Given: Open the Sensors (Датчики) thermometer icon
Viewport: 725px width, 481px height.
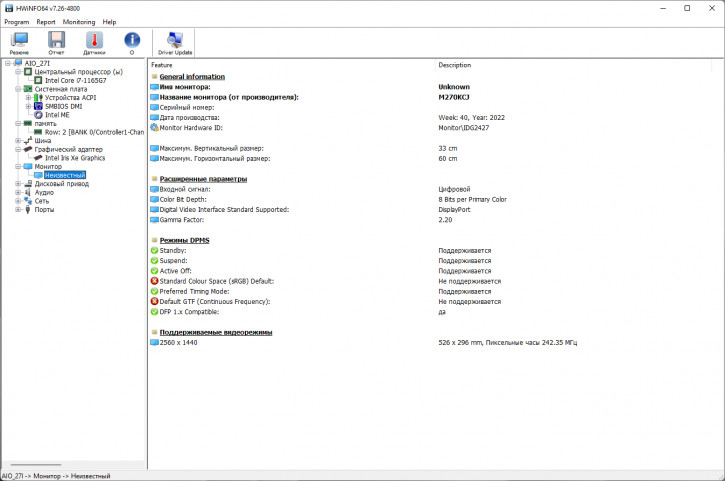Looking at the screenshot, I should click(x=94, y=40).
